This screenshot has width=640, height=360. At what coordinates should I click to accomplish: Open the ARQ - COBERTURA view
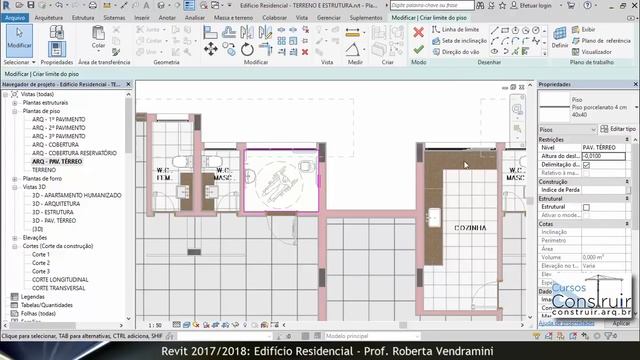coord(55,145)
